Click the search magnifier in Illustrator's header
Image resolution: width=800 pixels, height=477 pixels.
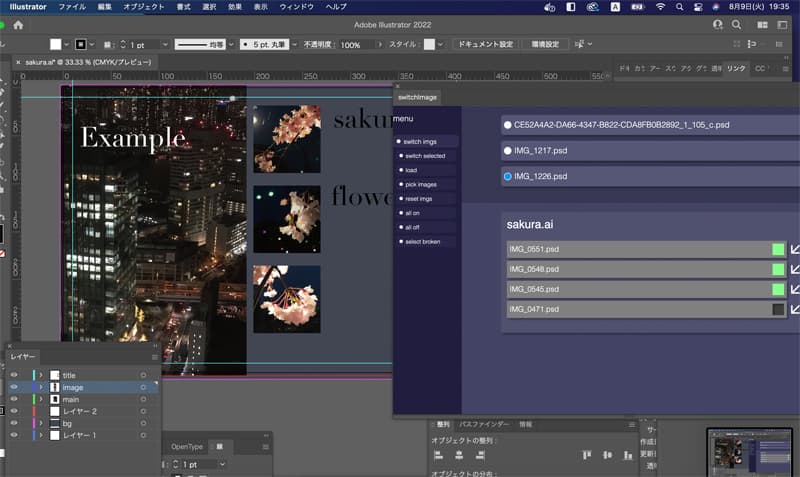pyautogui.click(x=736, y=25)
